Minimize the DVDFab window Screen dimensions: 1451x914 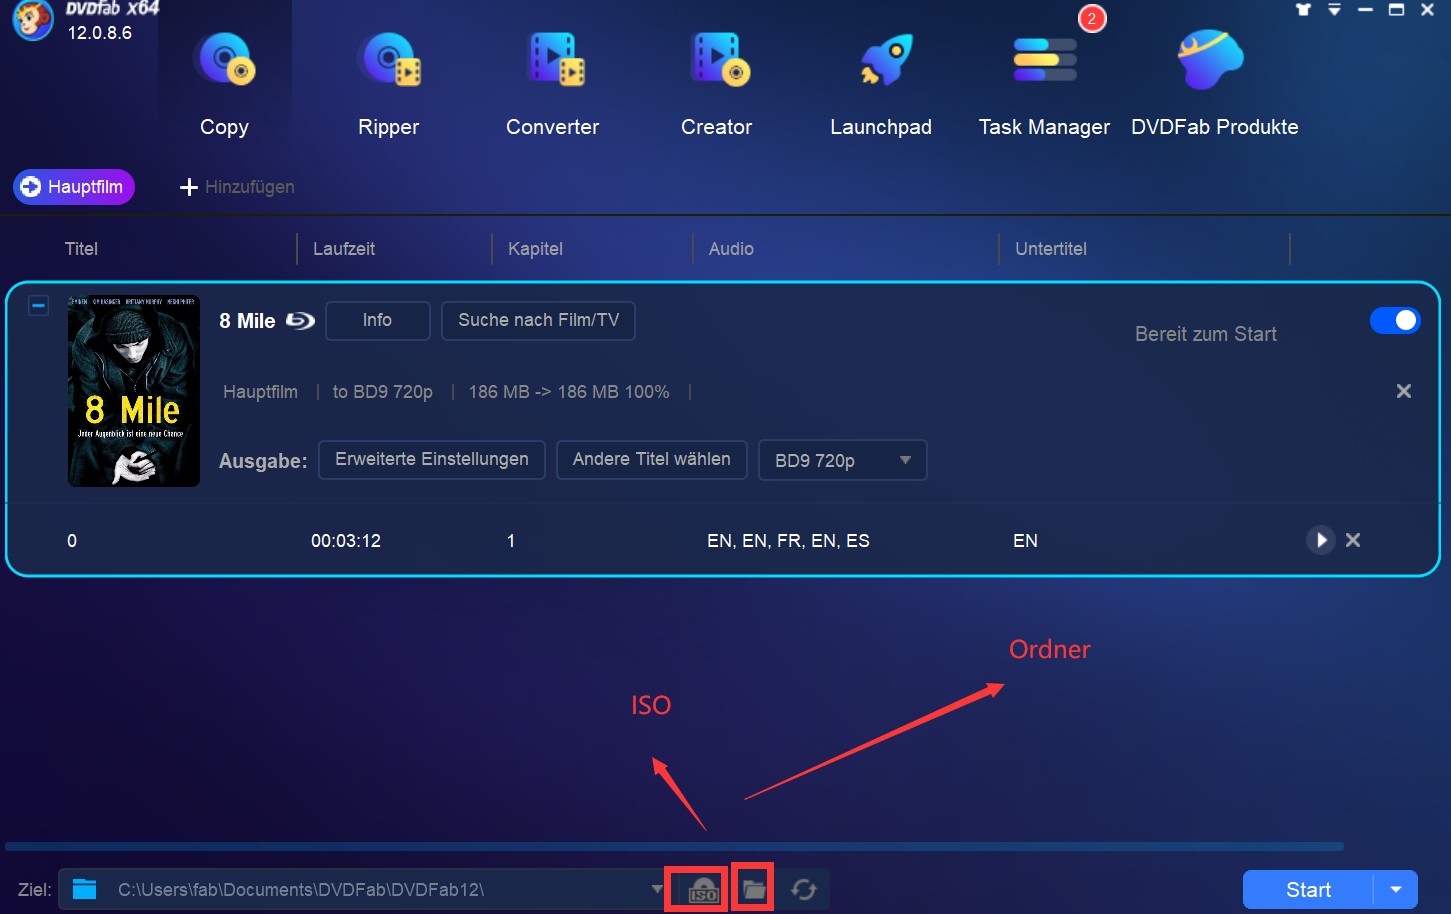(1365, 9)
